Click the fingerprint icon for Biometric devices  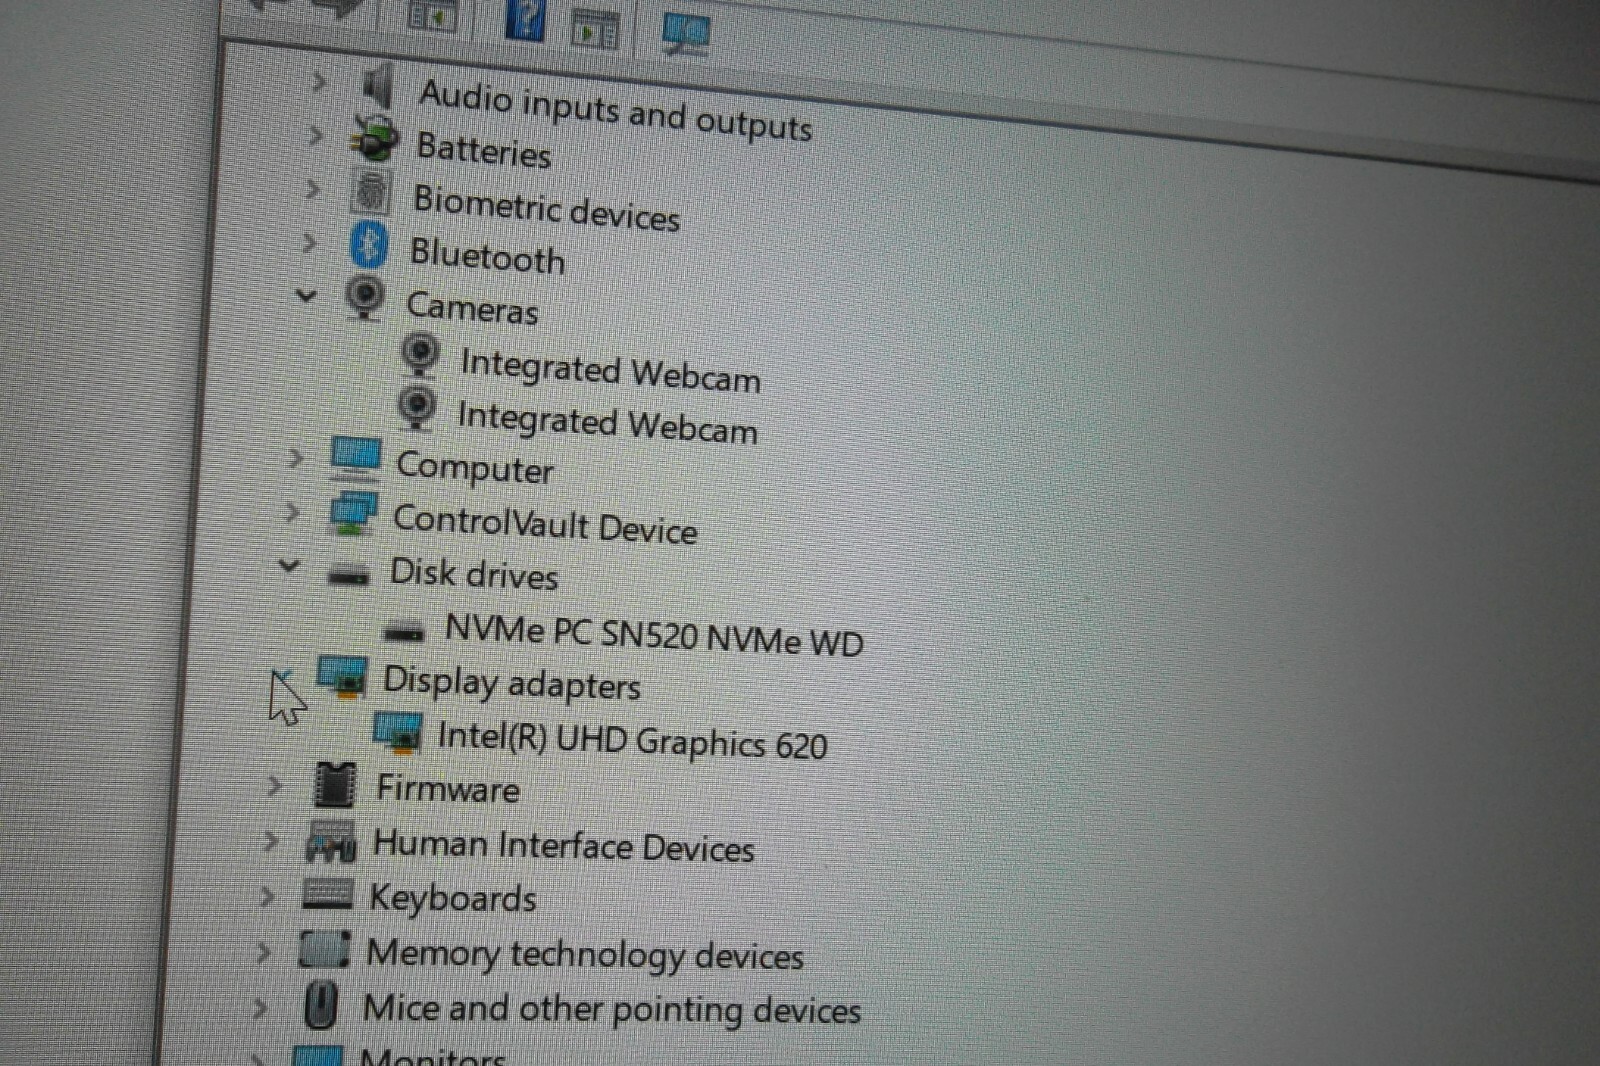pos(370,191)
